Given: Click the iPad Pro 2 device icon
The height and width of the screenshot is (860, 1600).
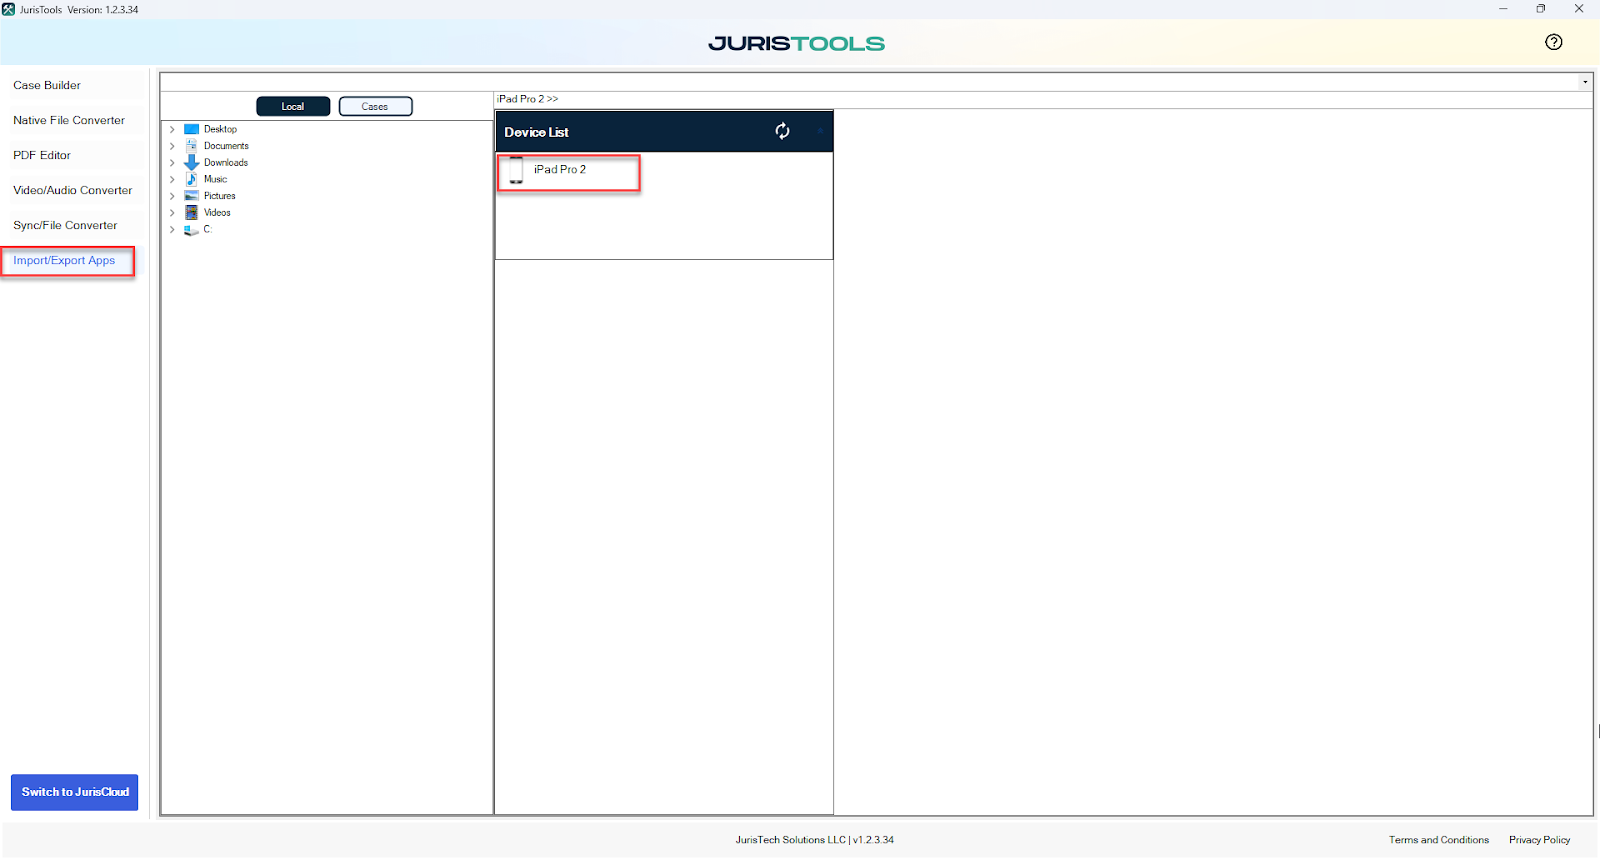Looking at the screenshot, I should point(516,170).
